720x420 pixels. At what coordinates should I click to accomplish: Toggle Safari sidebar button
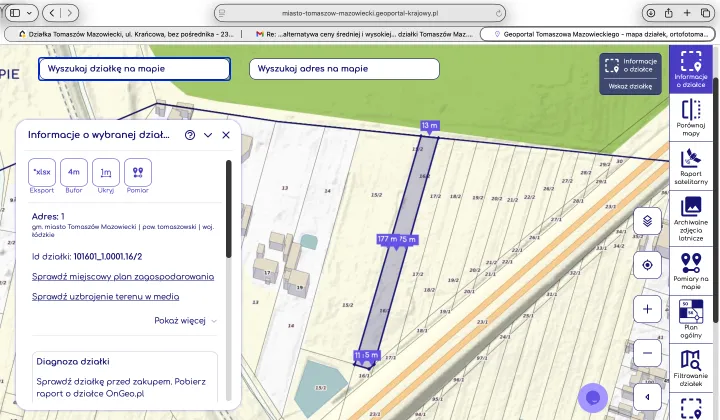pos(15,13)
